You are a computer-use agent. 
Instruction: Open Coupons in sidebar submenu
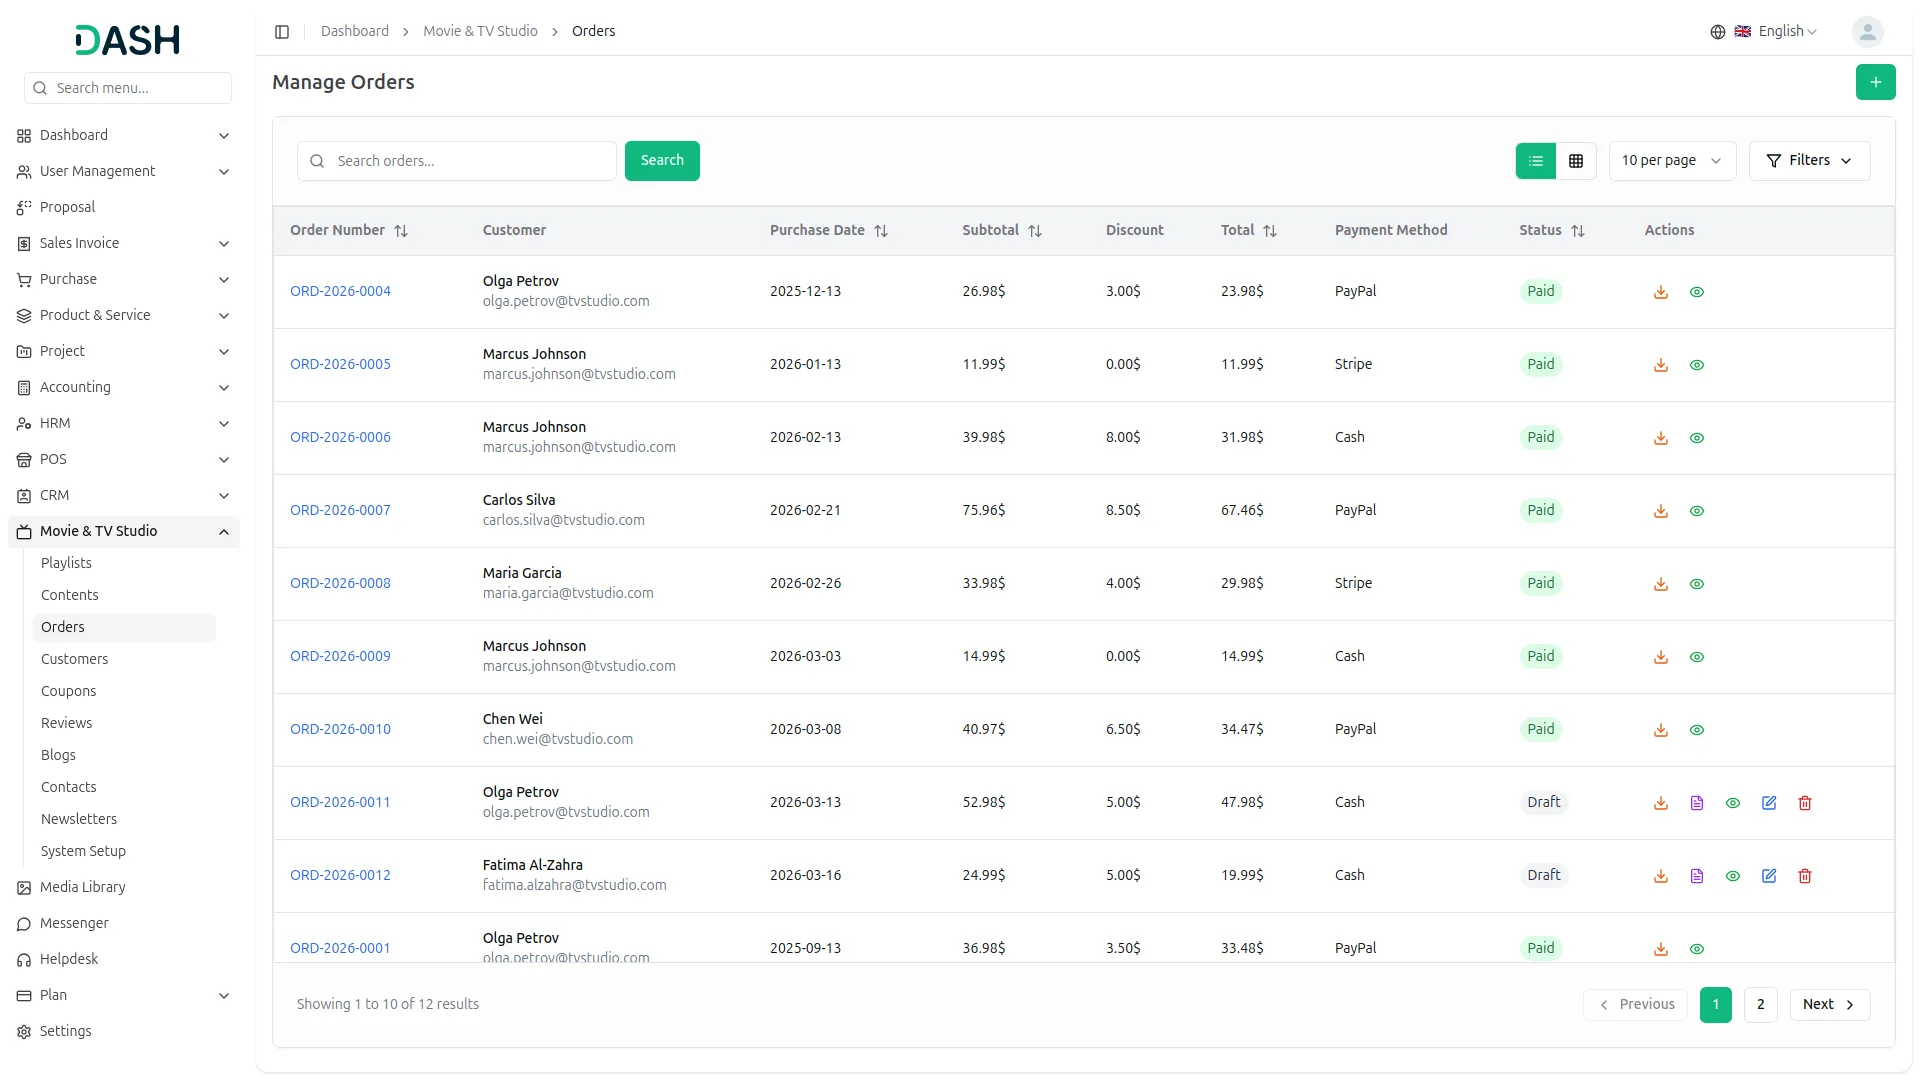tap(68, 691)
